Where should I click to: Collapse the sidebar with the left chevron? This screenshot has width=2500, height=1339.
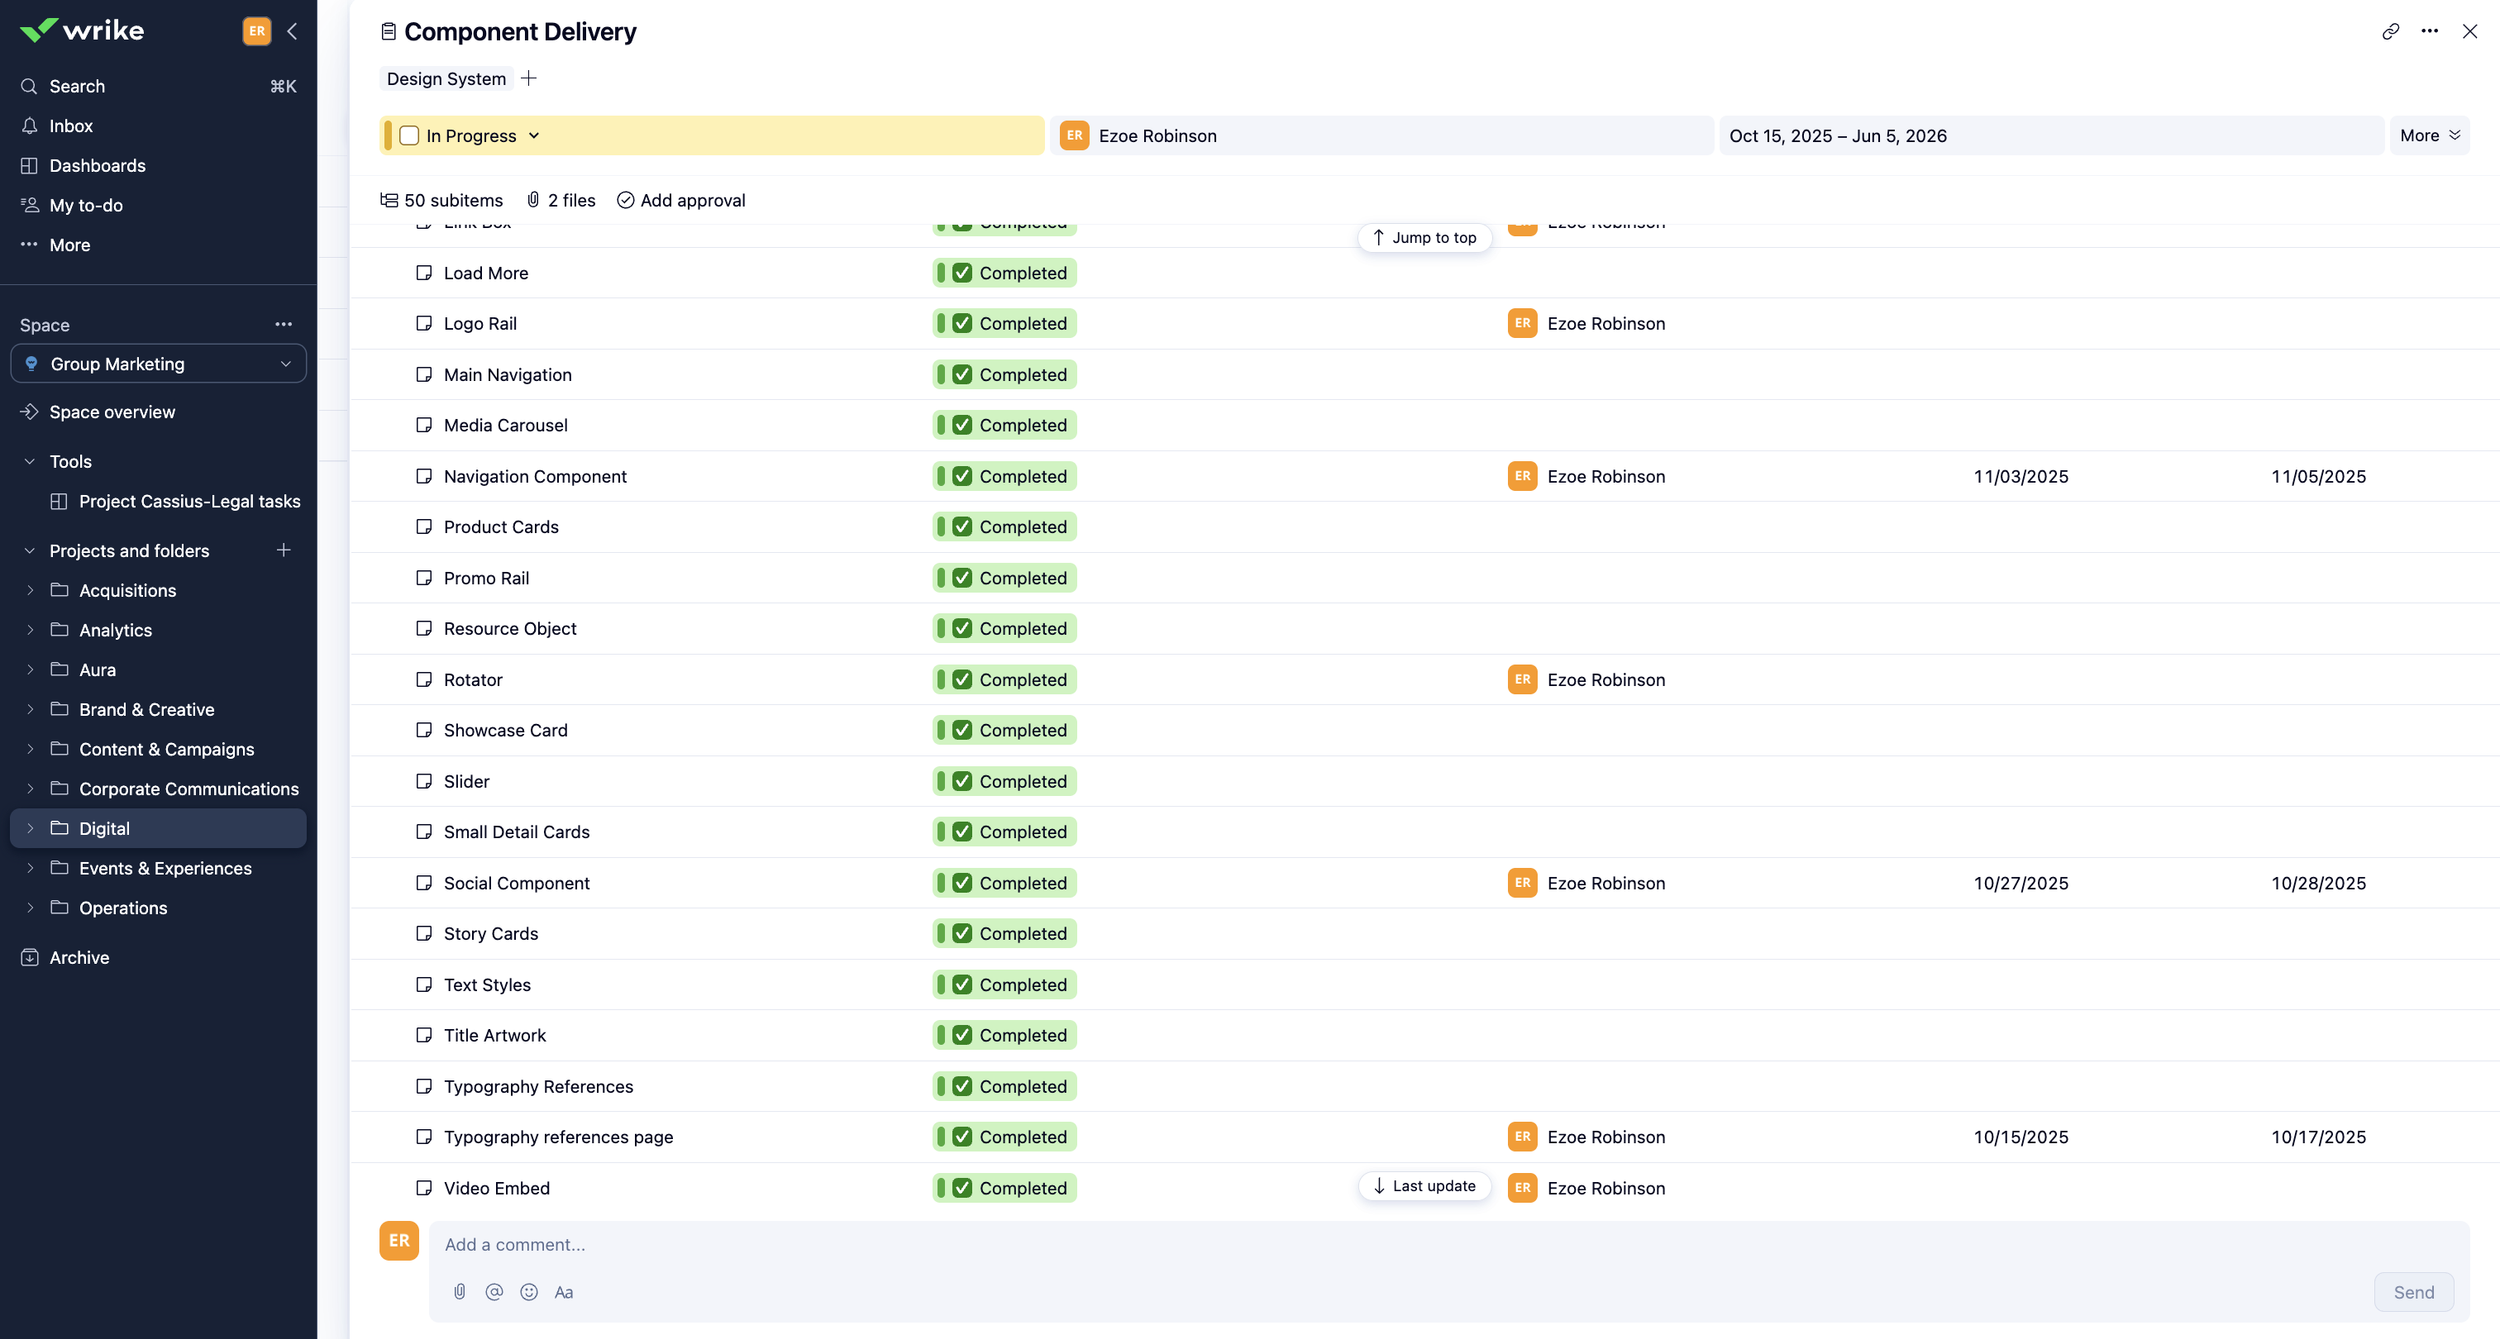pyautogui.click(x=292, y=31)
